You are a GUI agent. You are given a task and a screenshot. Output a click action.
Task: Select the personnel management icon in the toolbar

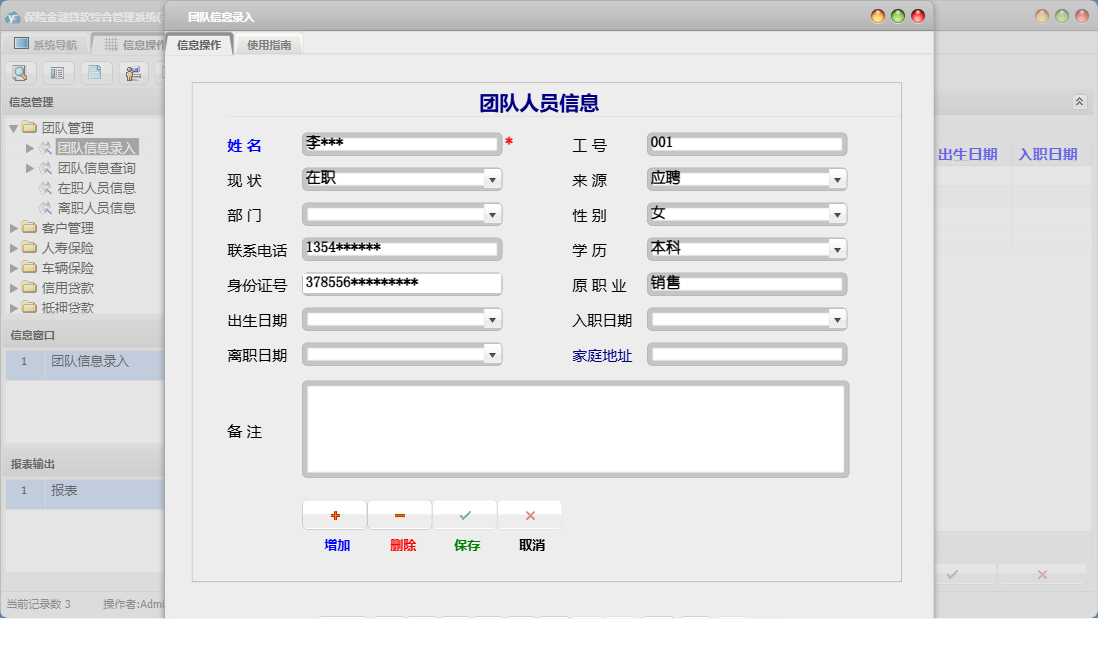[131, 72]
